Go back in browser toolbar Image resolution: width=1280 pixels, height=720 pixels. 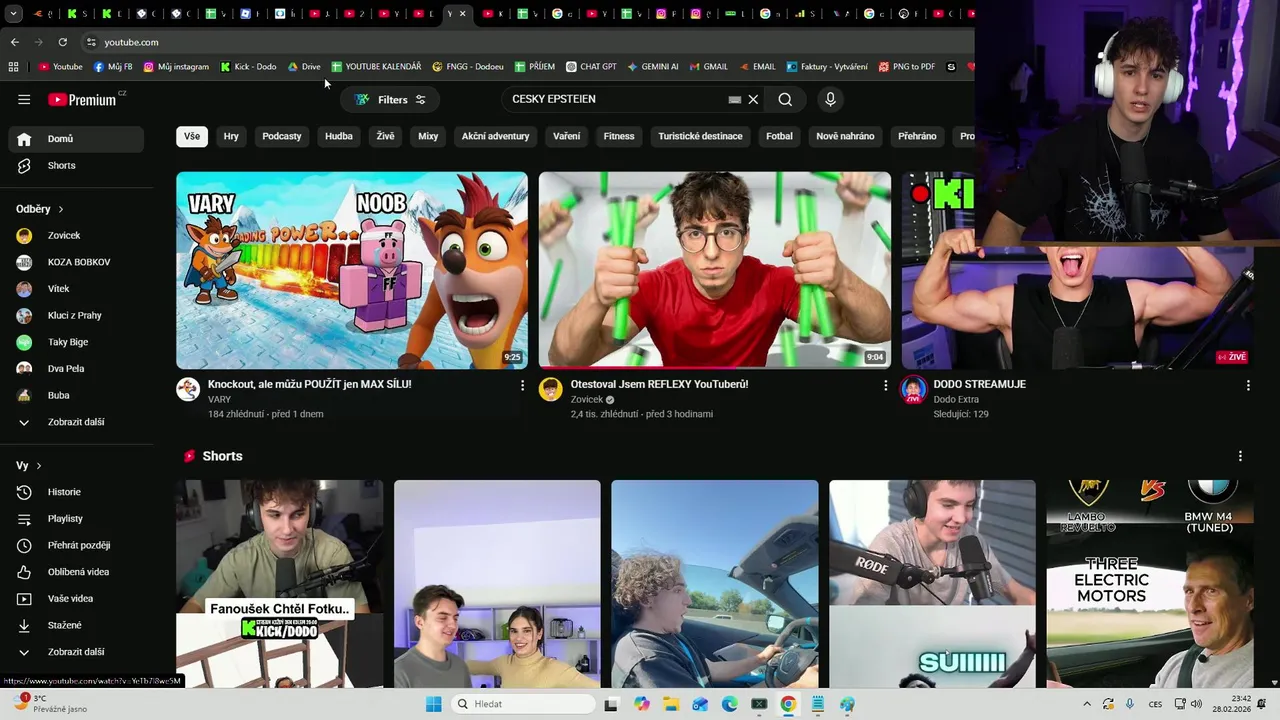click(x=15, y=42)
